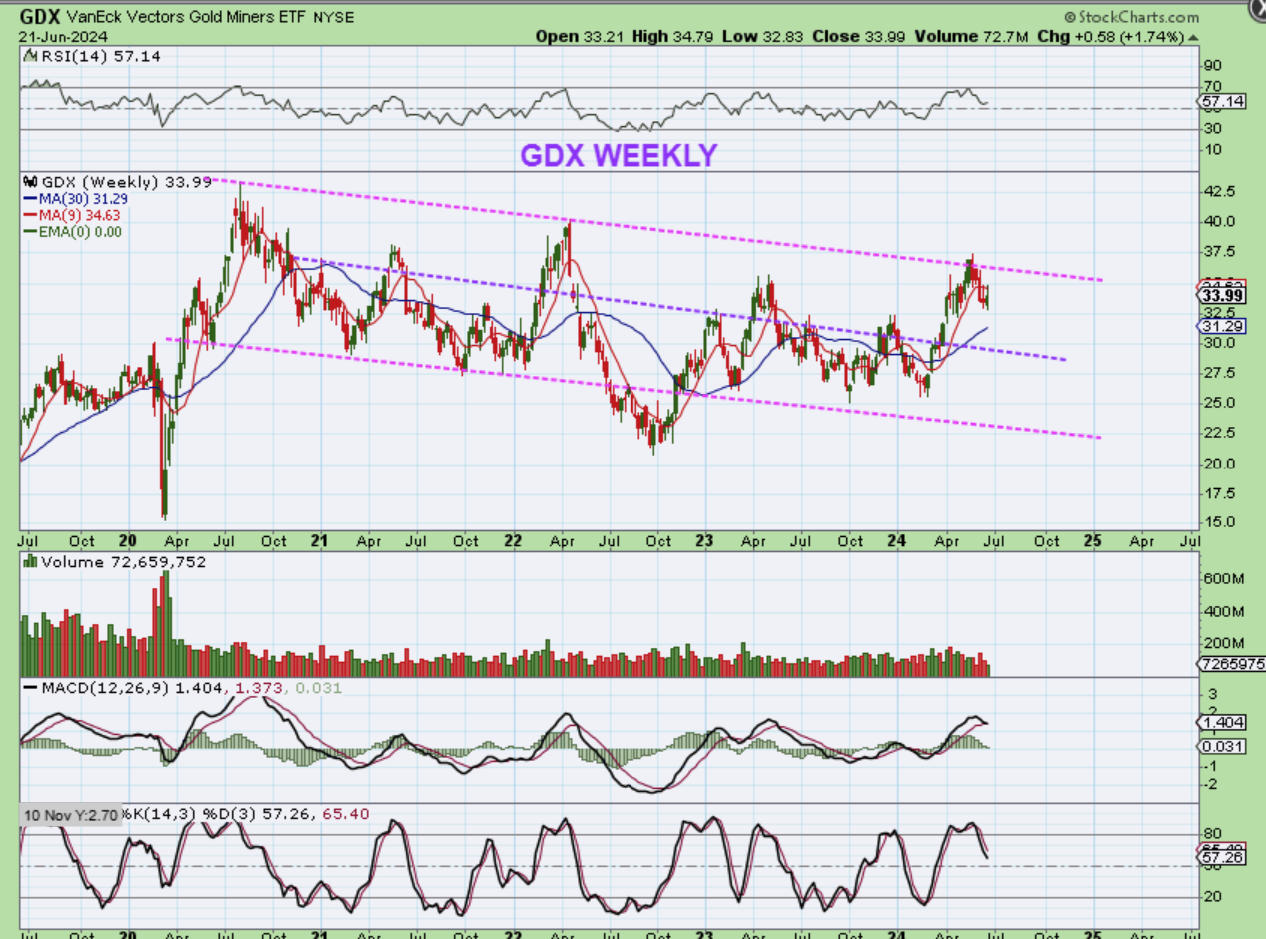Viewport: 1266px width, 939px height.
Task: Click the 600M volume axis label
Action: pyautogui.click(x=1223, y=579)
